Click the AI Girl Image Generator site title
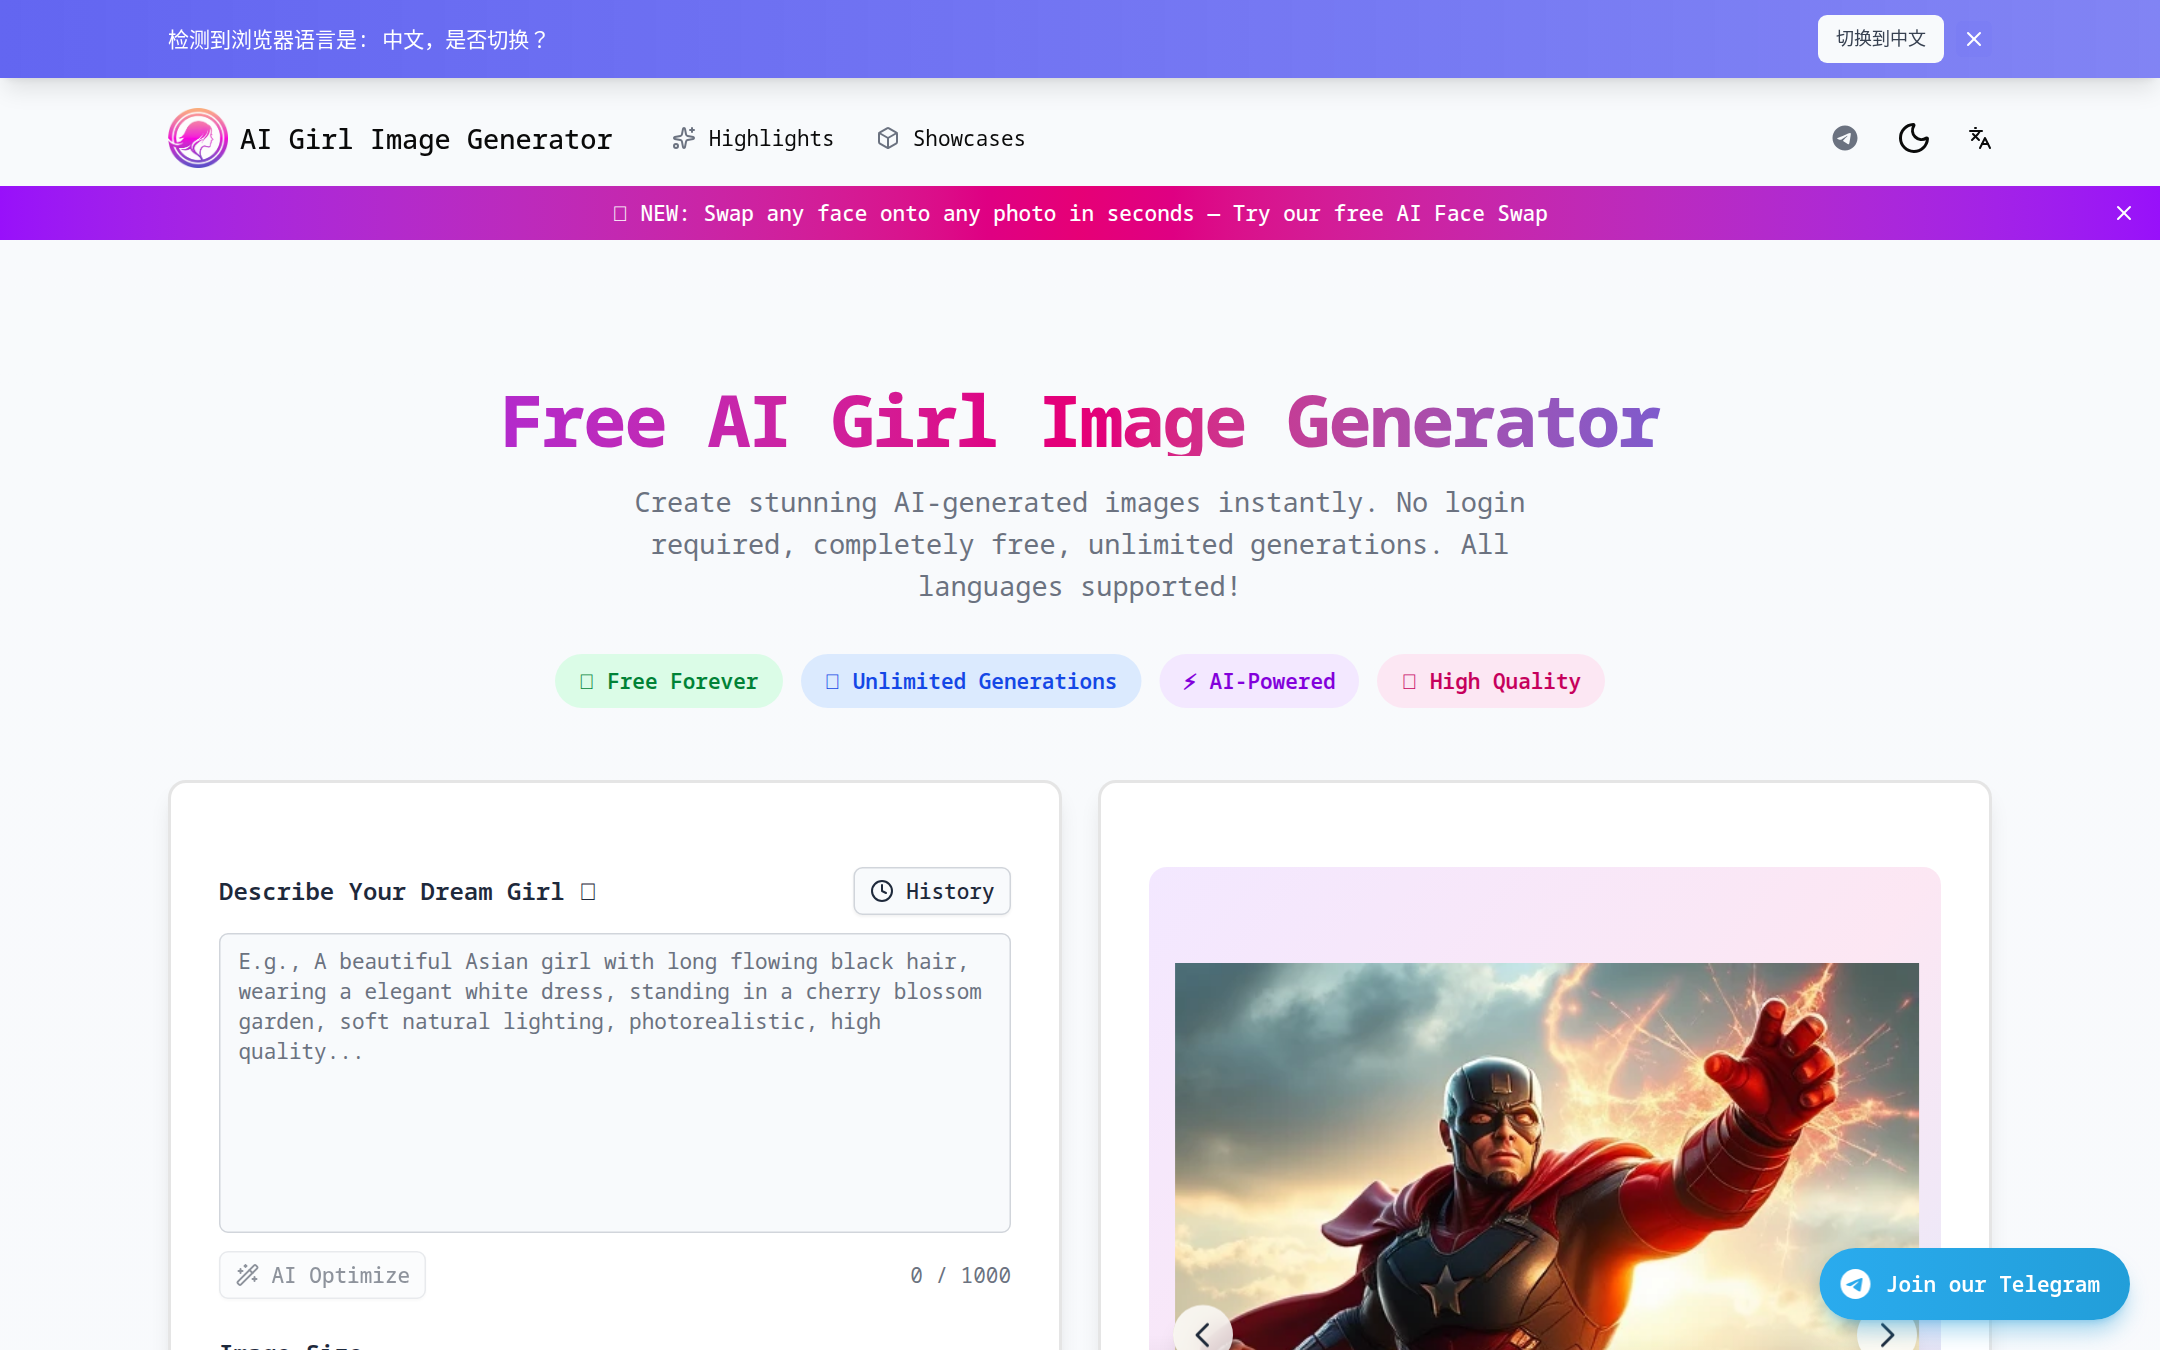Viewport: 2160px width, 1350px height. (426, 139)
